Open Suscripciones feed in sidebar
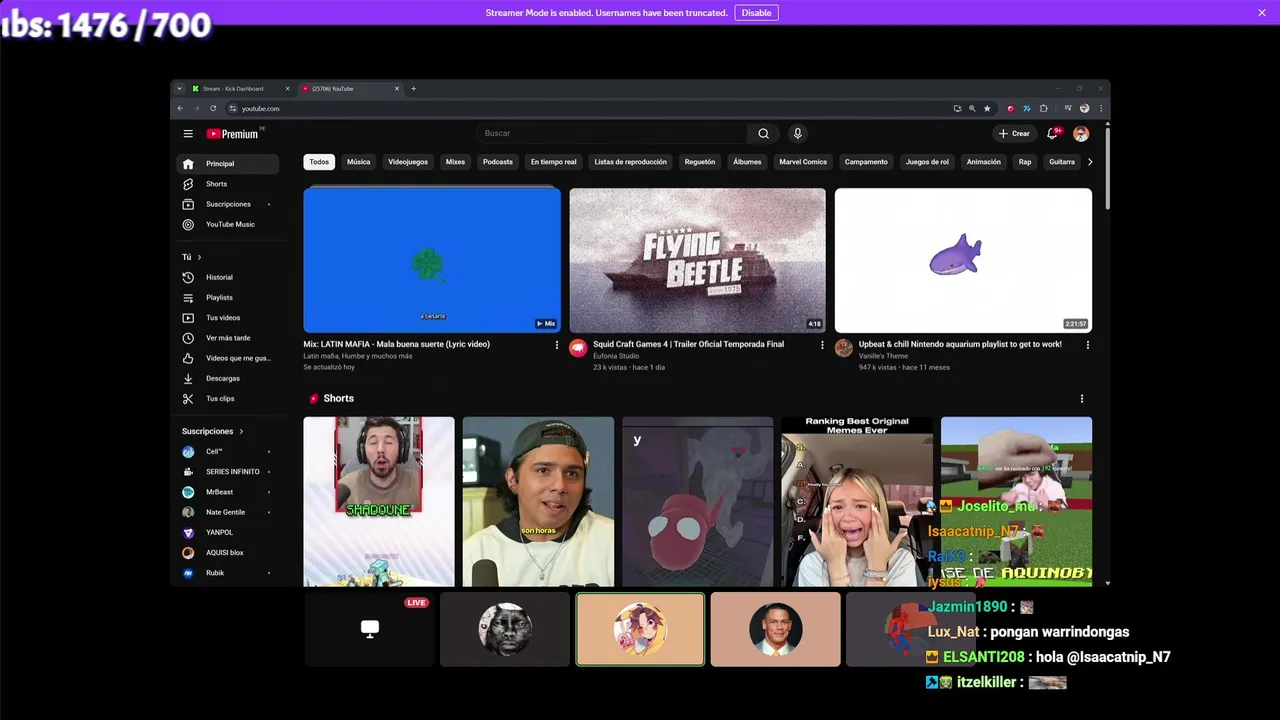 tap(228, 204)
